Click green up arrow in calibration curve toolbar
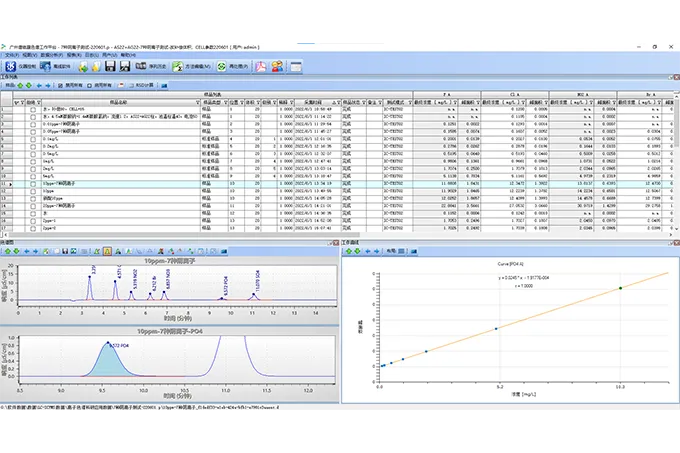The width and height of the screenshot is (680, 453). [349, 251]
